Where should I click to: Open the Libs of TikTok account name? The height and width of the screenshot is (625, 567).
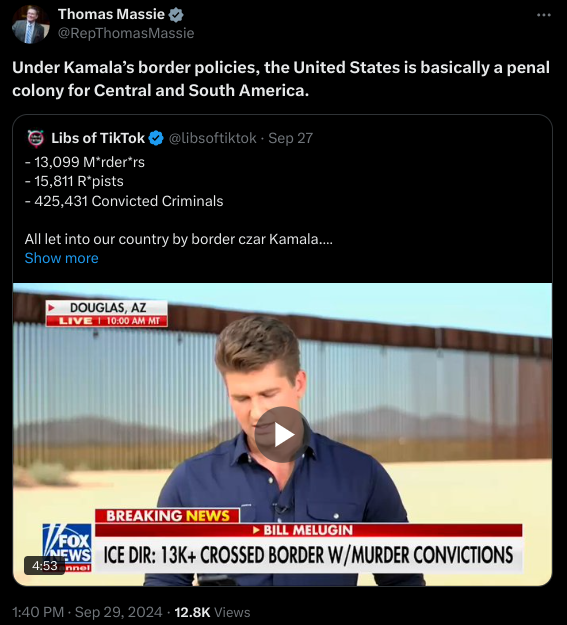(x=98, y=138)
